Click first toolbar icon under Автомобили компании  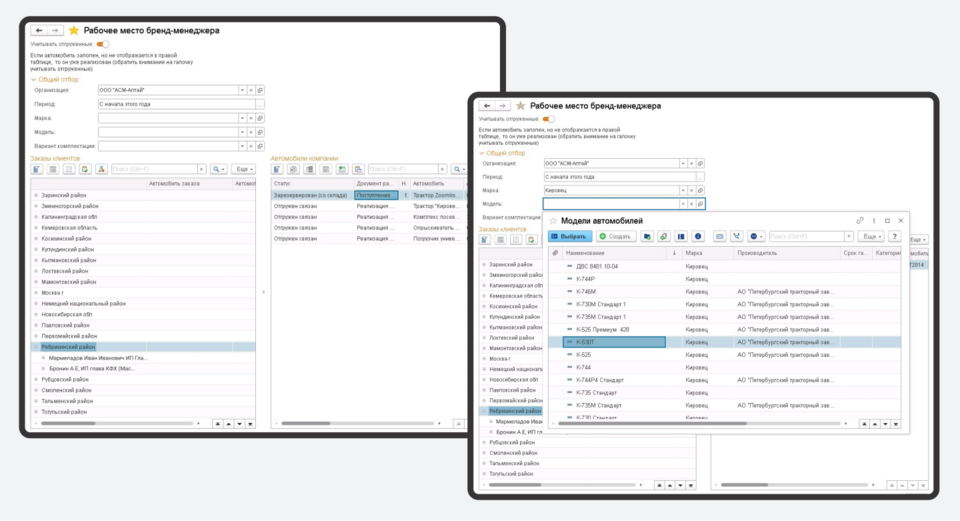tap(277, 170)
